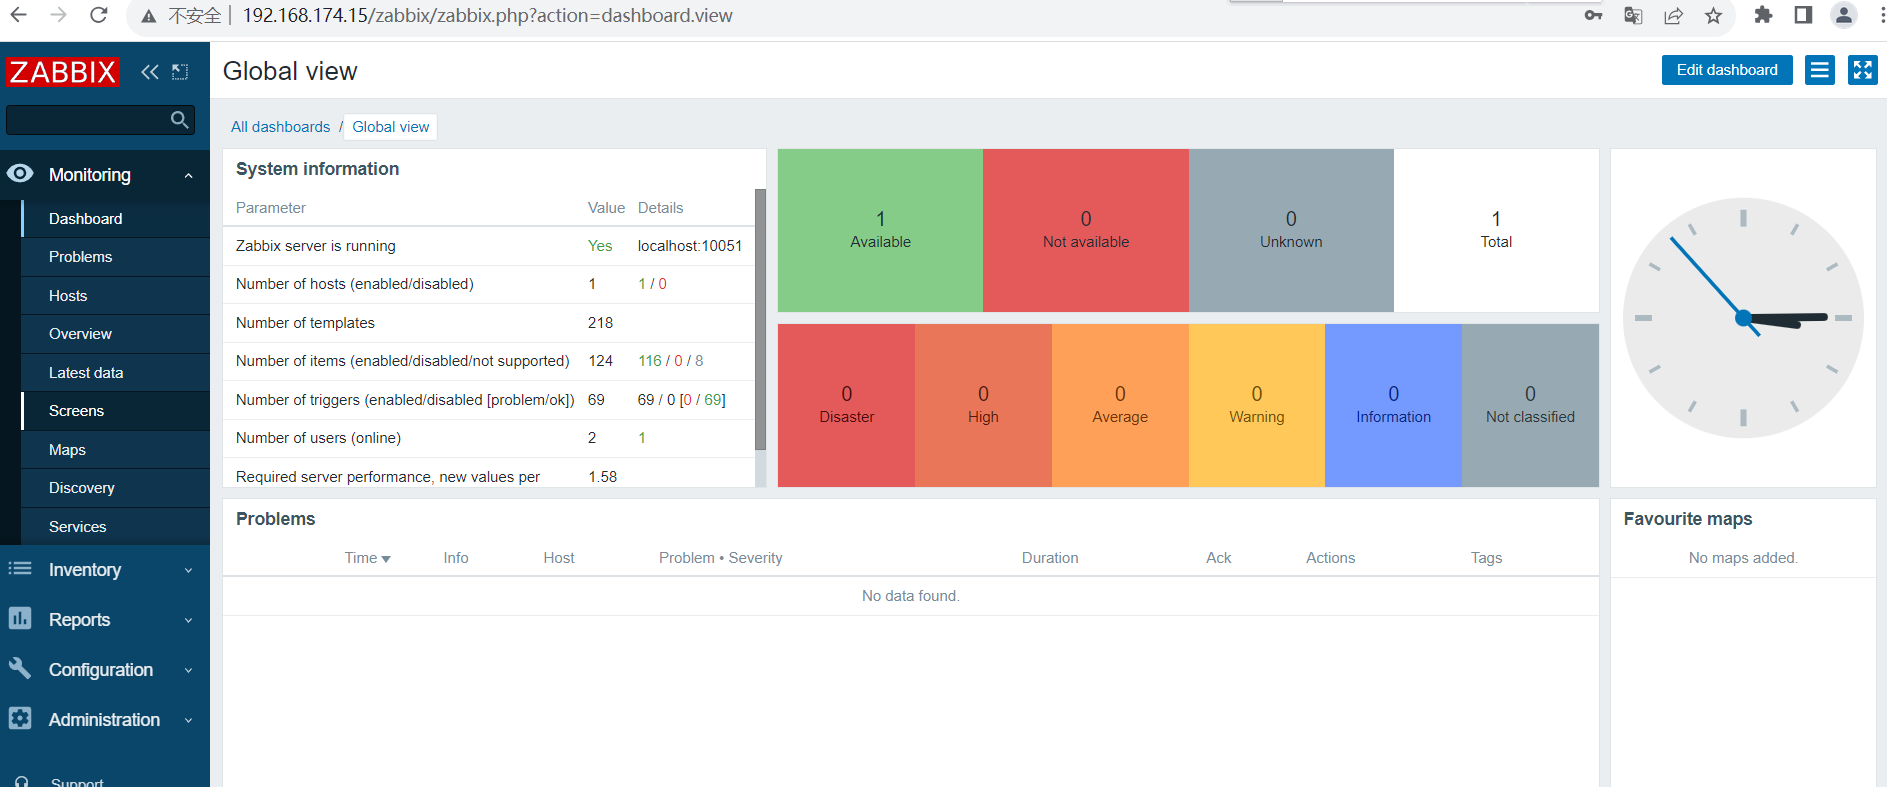This screenshot has height=787, width=1887.
Task: Click the sidebar search magnifier icon
Action: click(x=180, y=120)
